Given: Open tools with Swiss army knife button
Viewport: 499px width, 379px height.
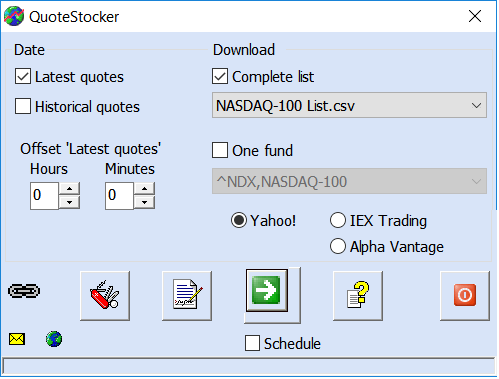Looking at the screenshot, I should tap(105, 296).
